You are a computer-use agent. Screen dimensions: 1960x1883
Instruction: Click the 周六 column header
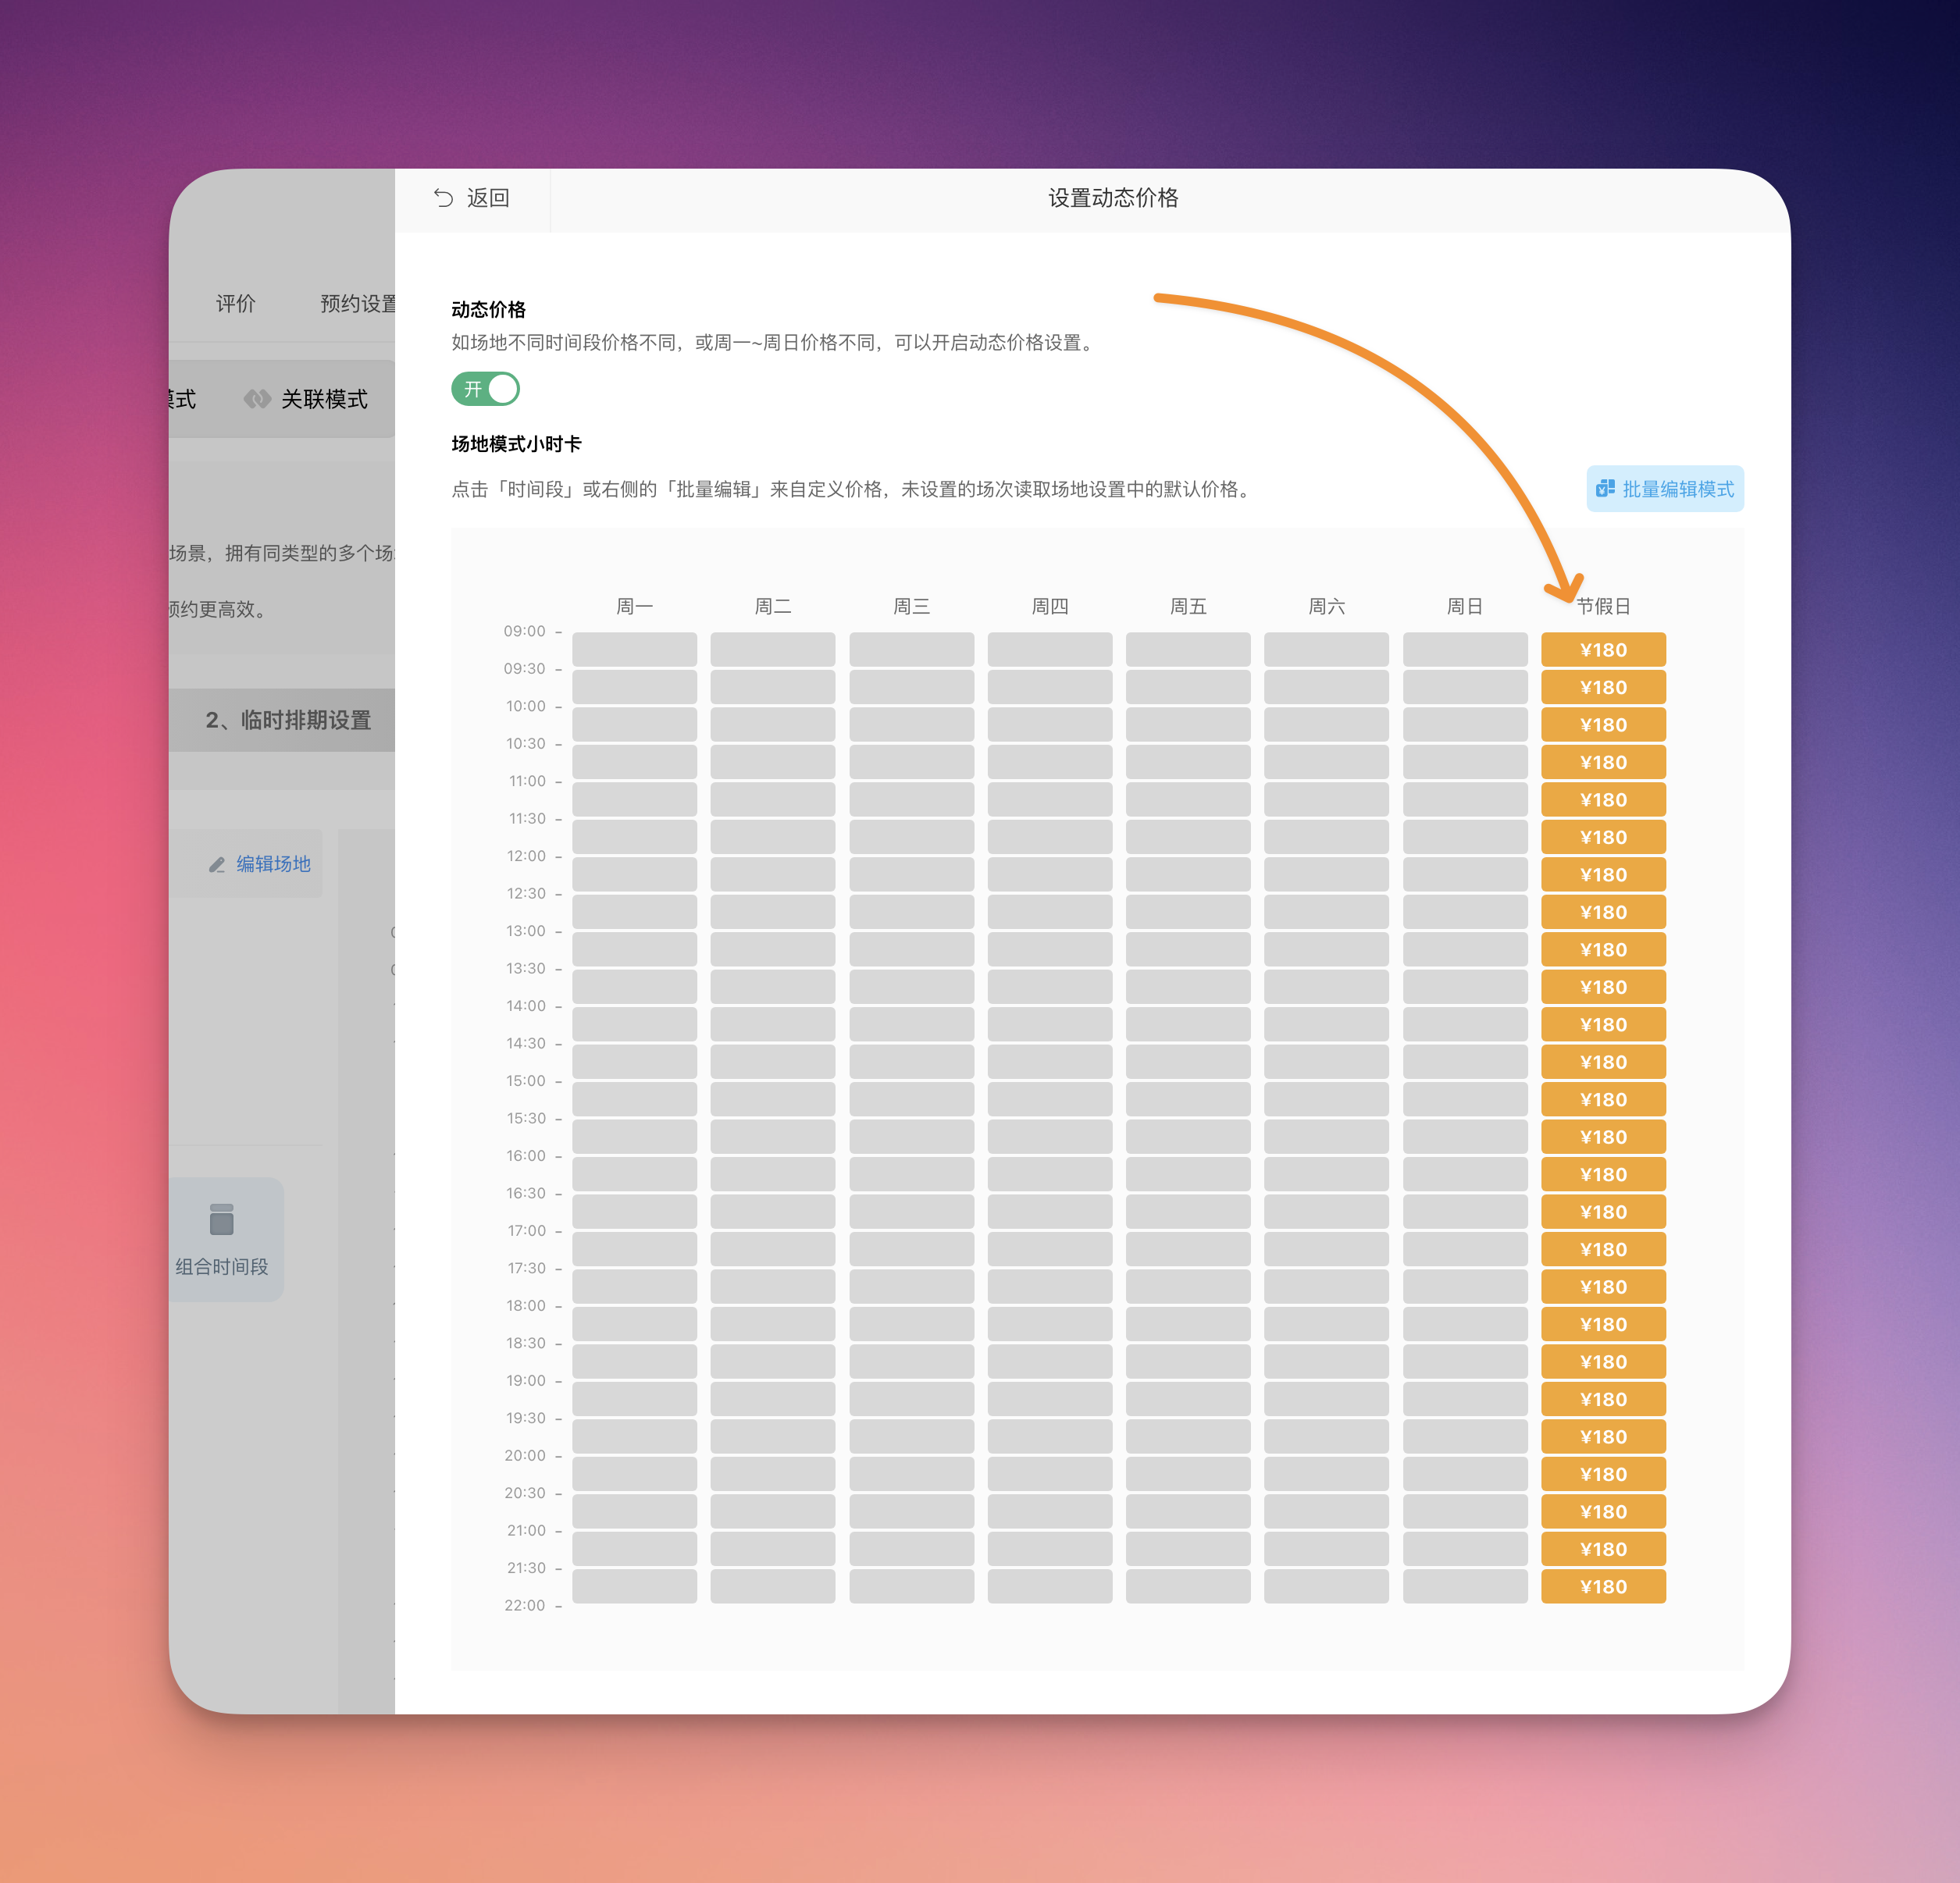pos(1326,606)
